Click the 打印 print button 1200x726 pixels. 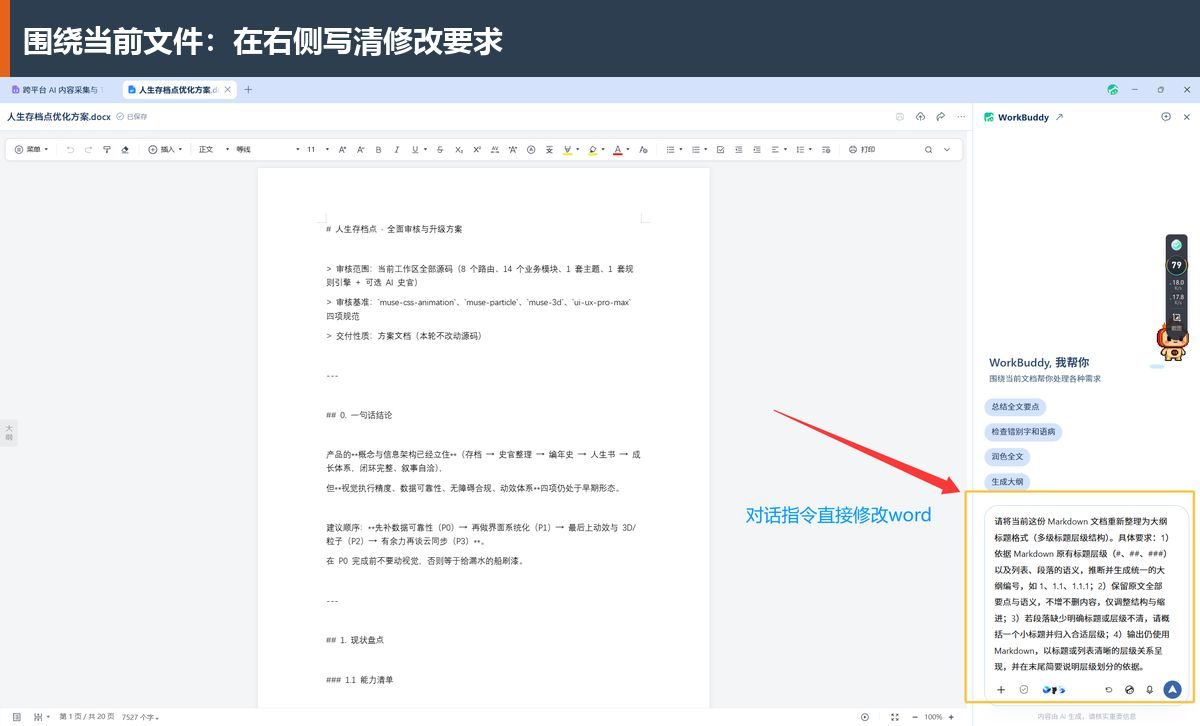coord(862,150)
